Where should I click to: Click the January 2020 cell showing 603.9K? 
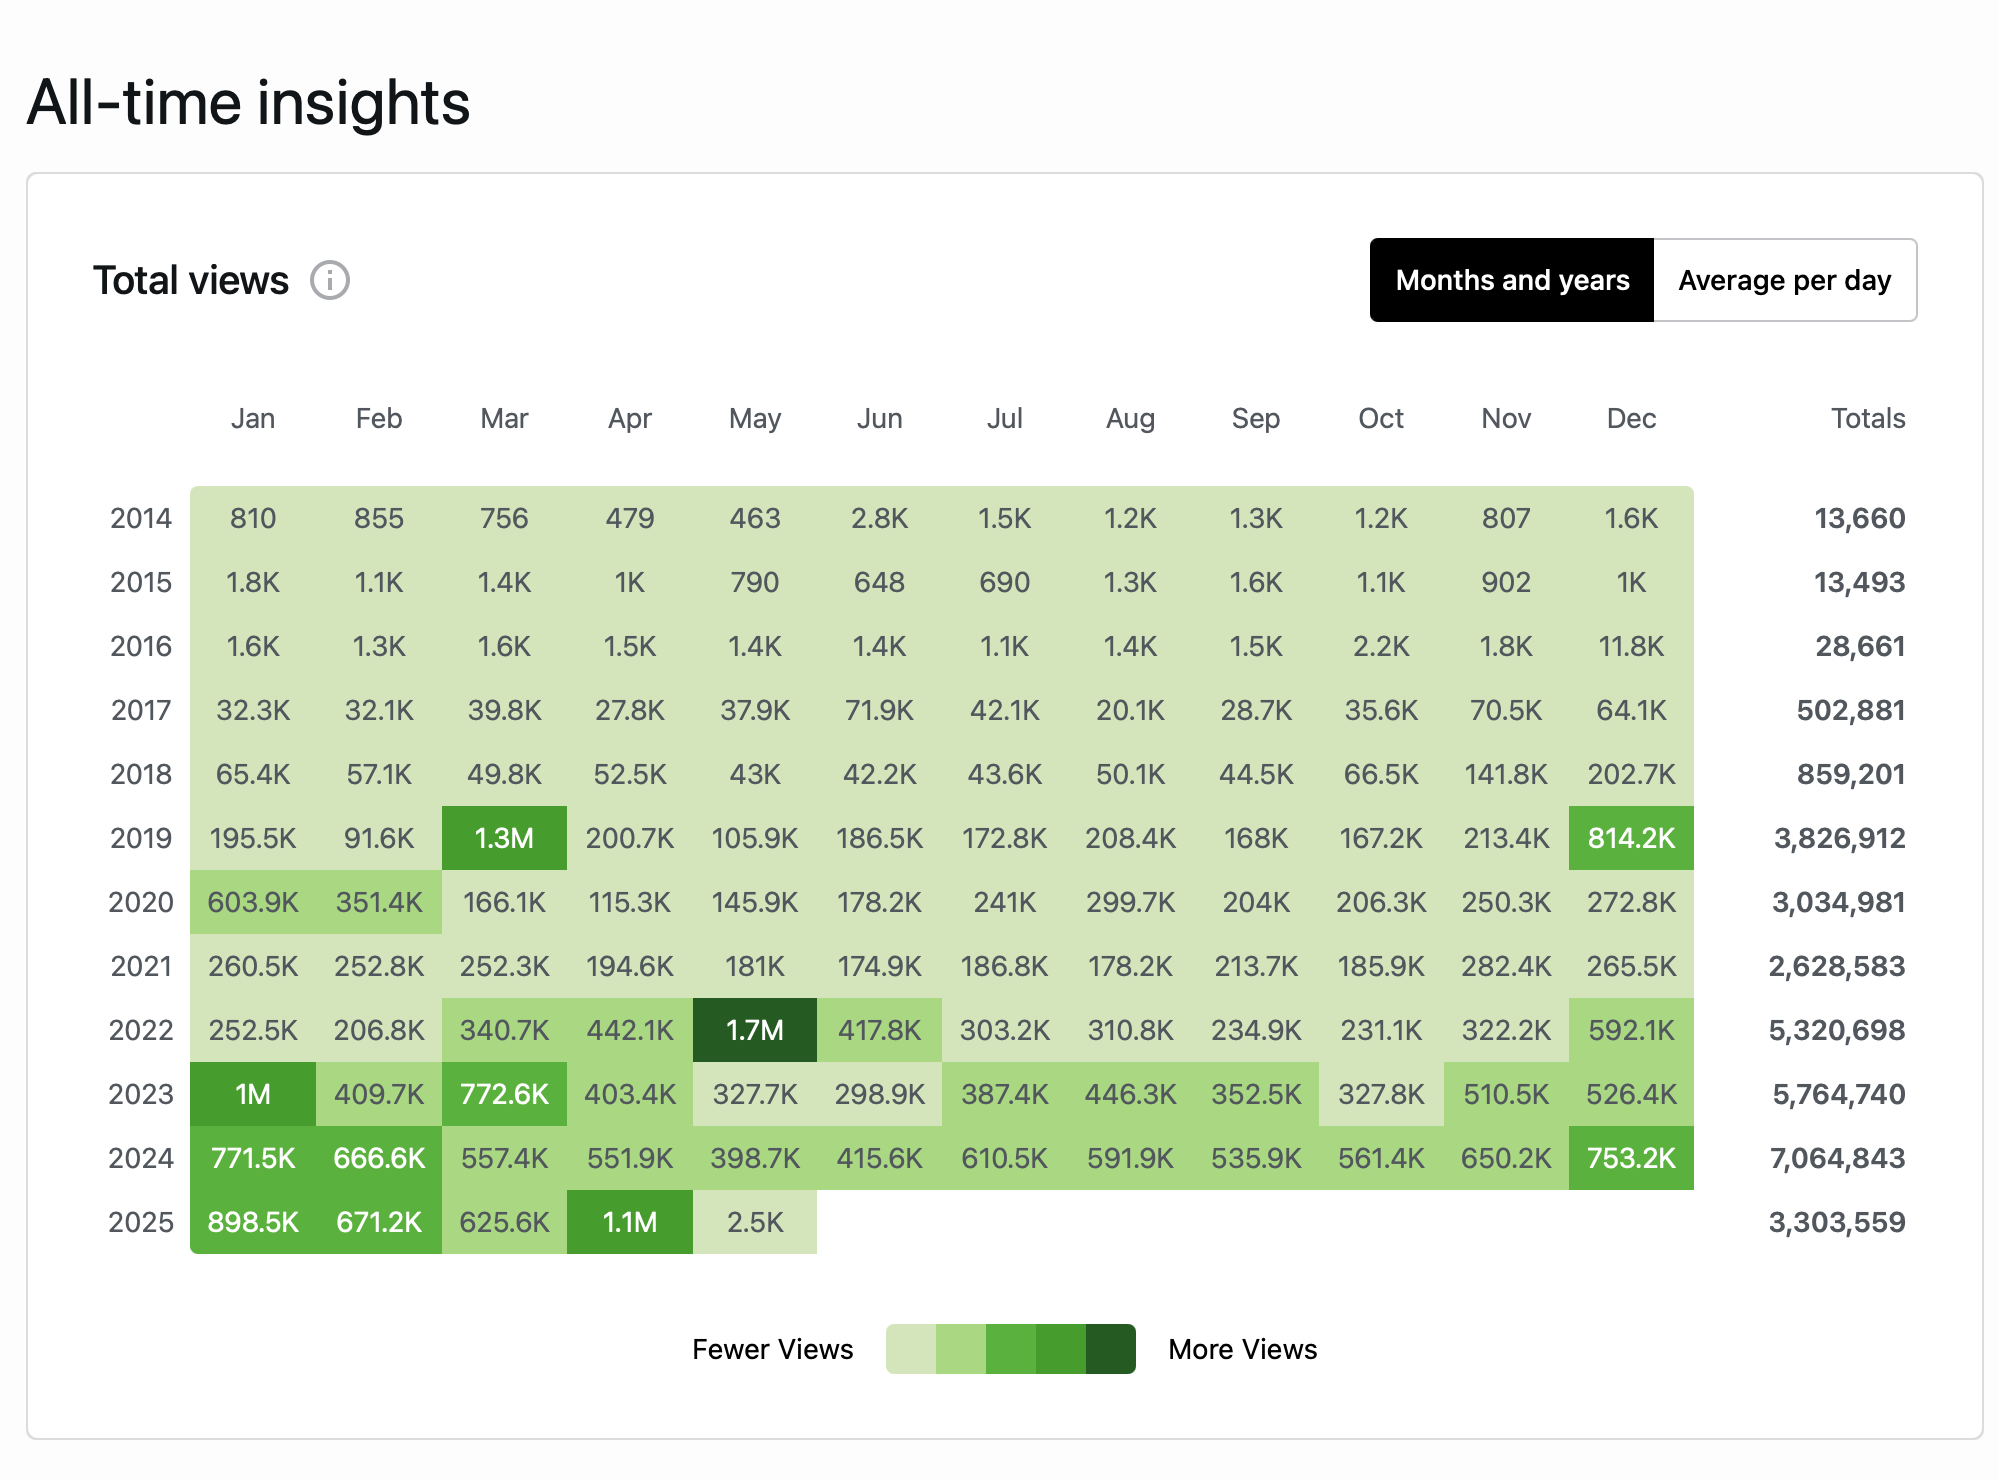[x=253, y=902]
